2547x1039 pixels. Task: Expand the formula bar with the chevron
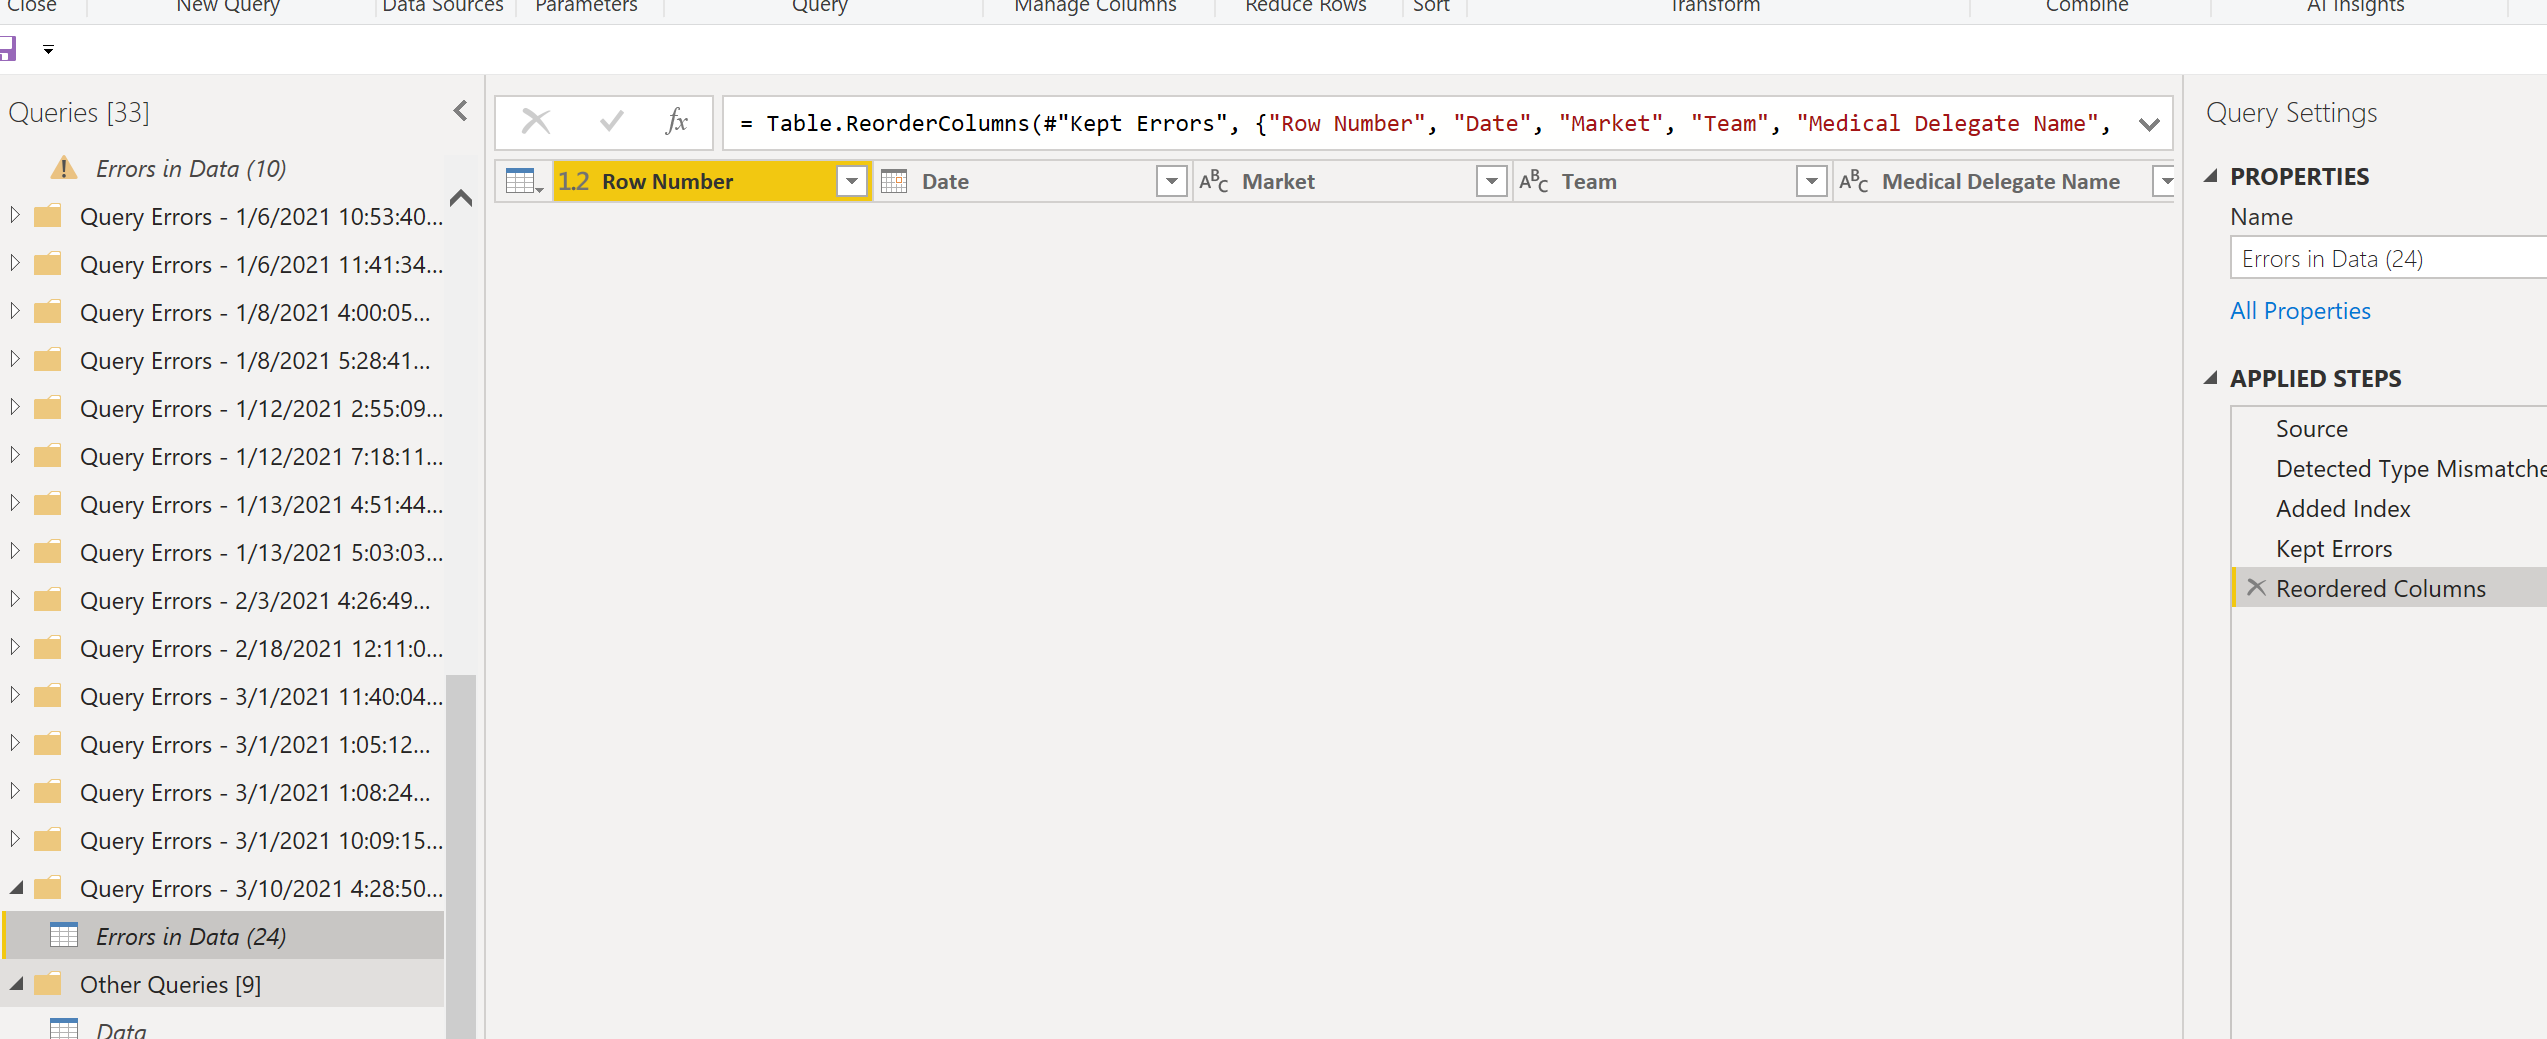2149,124
